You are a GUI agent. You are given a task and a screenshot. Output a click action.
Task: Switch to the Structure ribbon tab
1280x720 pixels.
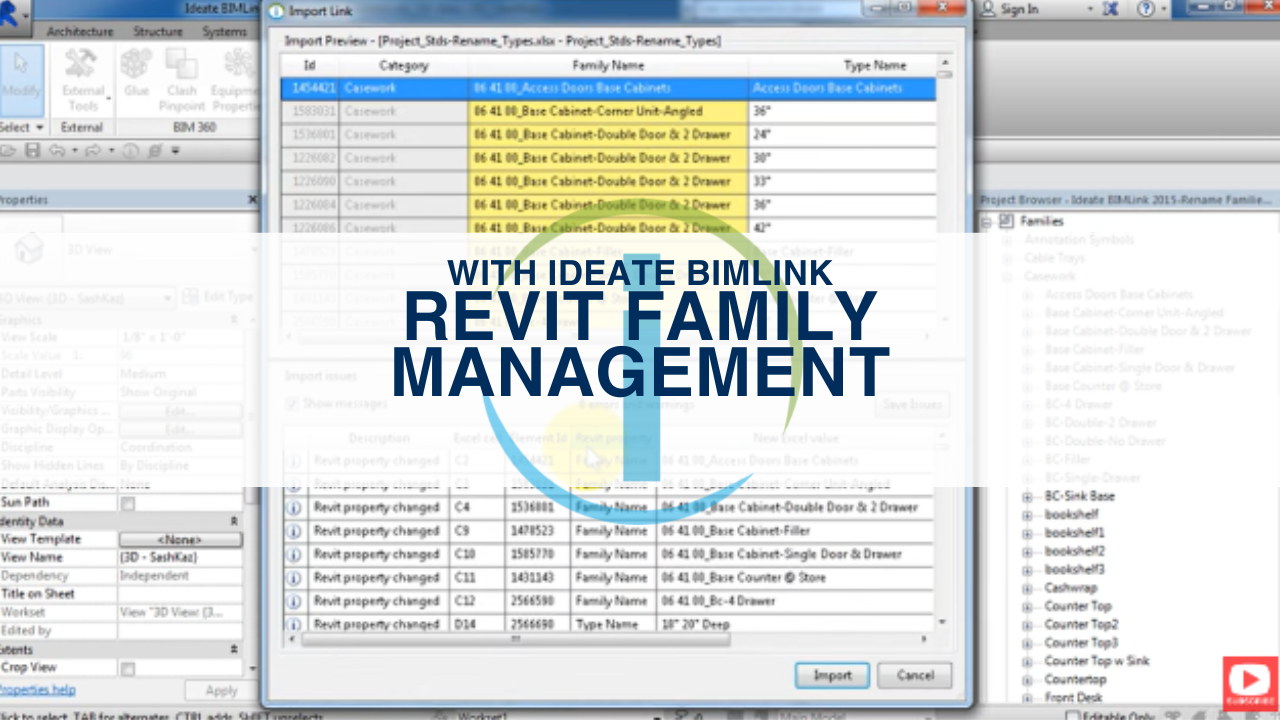pyautogui.click(x=160, y=31)
